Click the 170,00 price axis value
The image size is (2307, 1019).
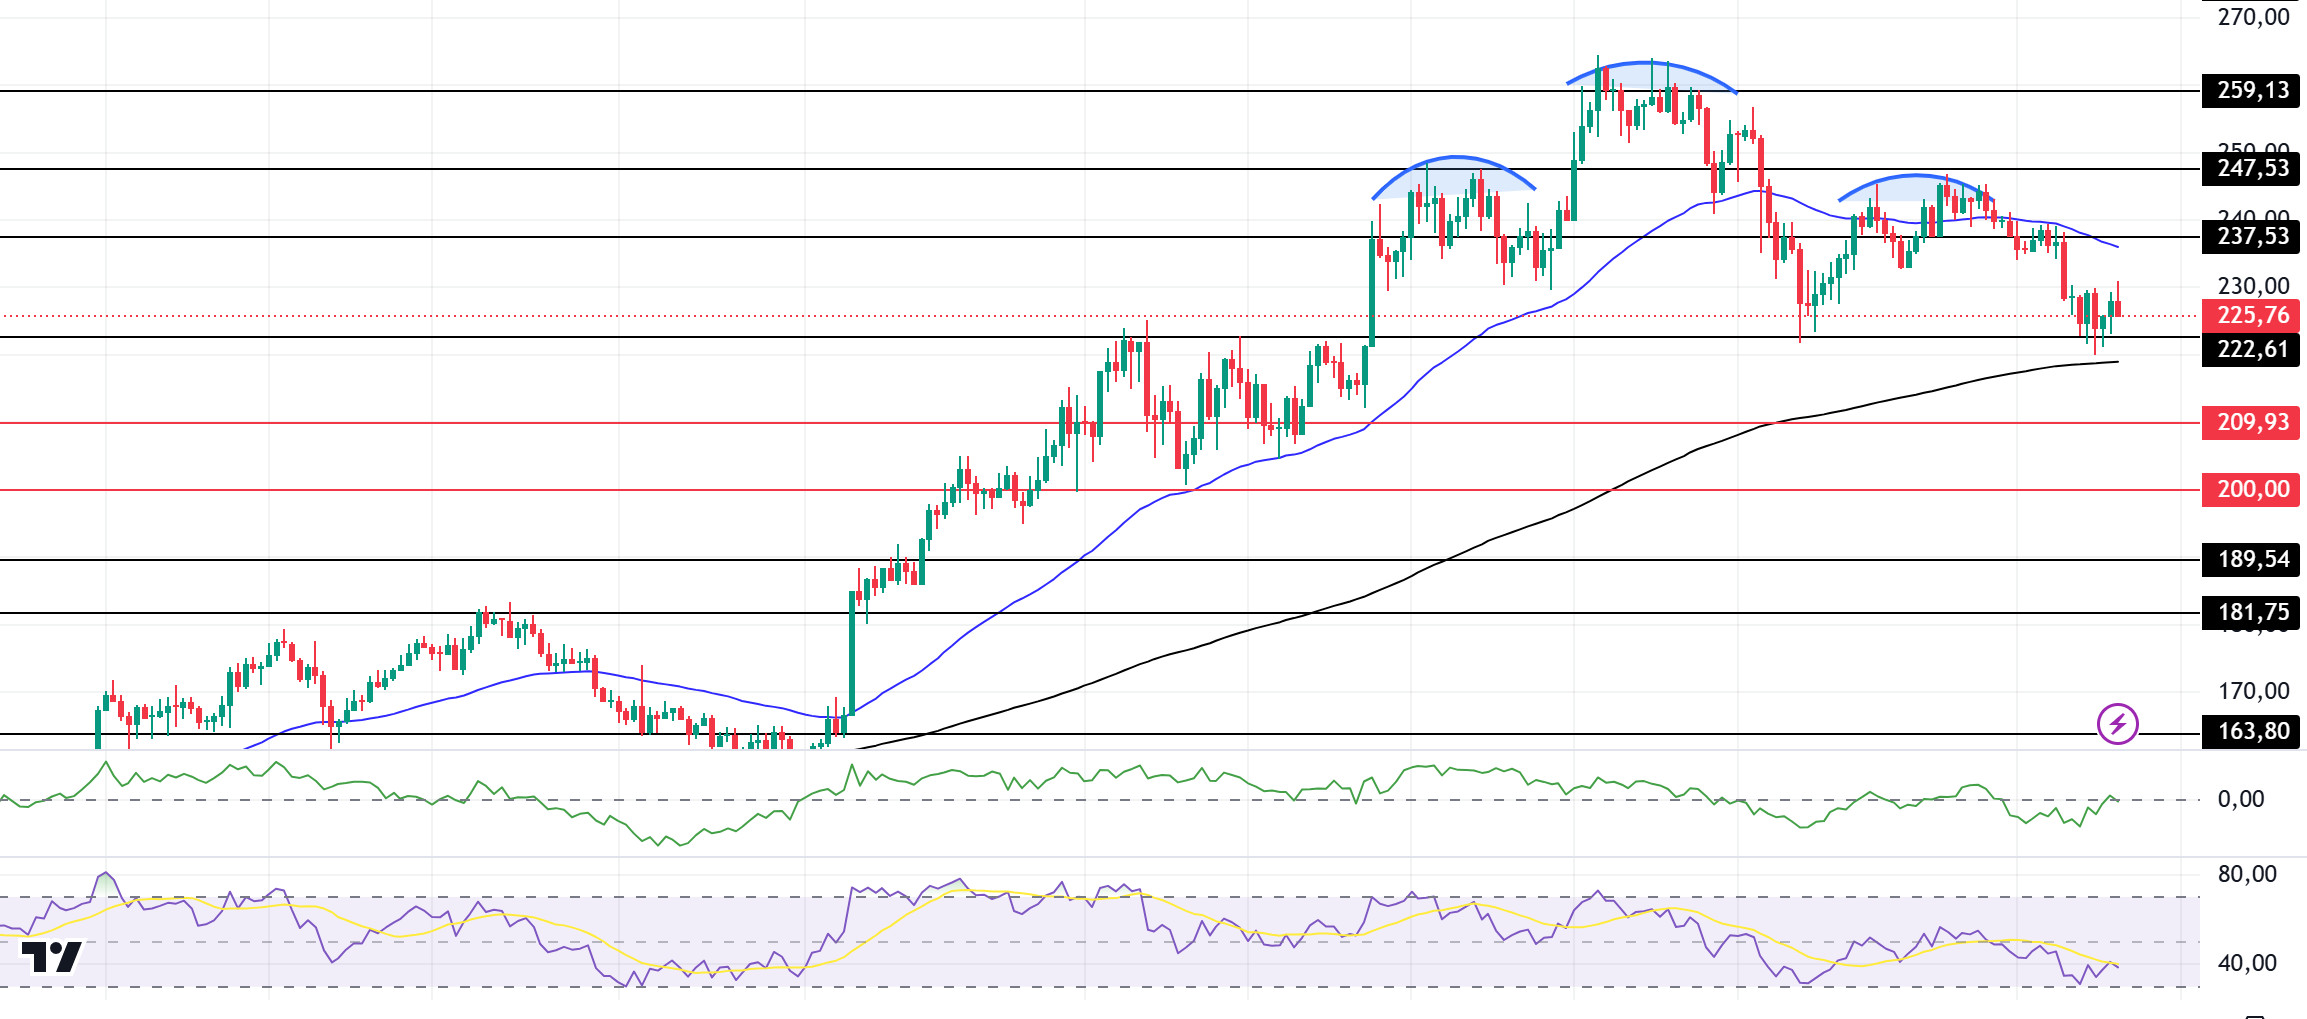click(x=2253, y=691)
